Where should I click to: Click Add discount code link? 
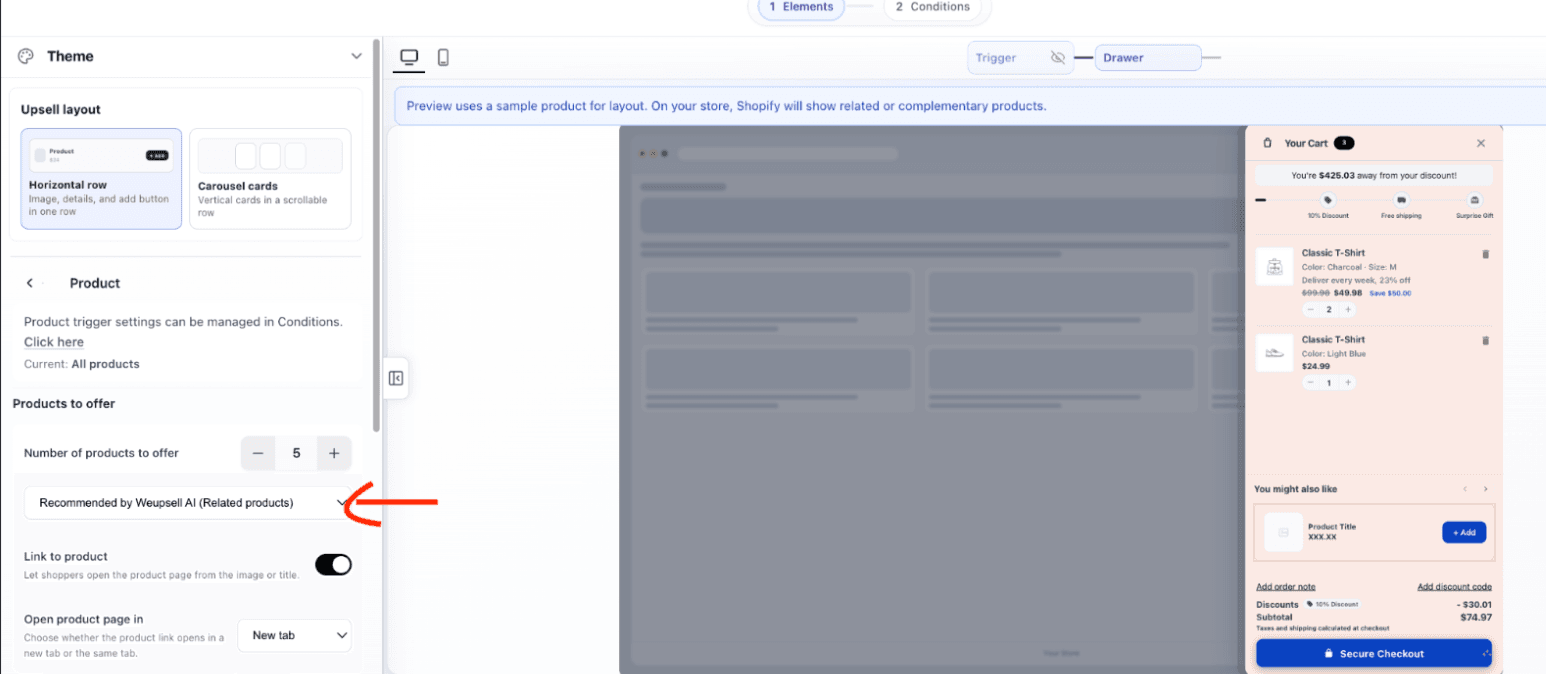click(x=1454, y=587)
